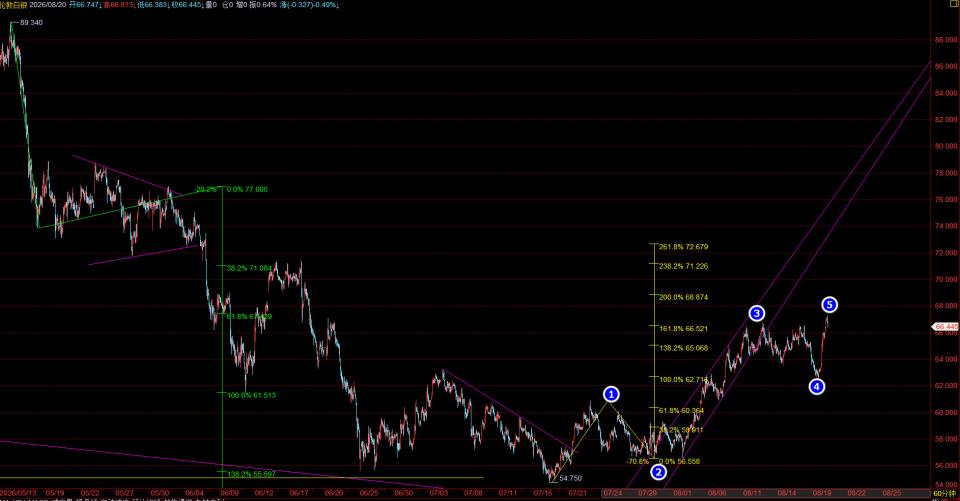Select the yellow Fibonacci level 0.0% 56.558
The image size is (960, 501).
click(x=679, y=462)
